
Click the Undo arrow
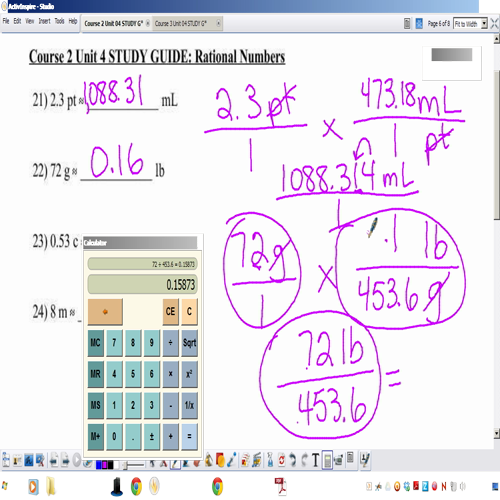pyautogui.click(x=293, y=460)
